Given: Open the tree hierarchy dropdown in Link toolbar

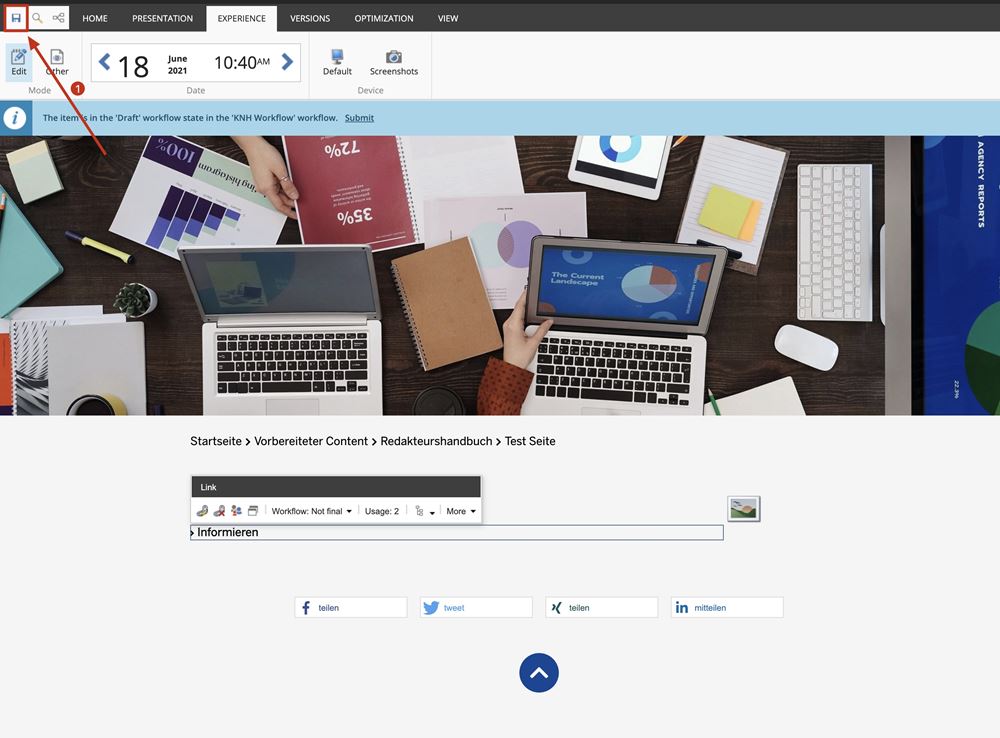Looking at the screenshot, I should (x=425, y=511).
